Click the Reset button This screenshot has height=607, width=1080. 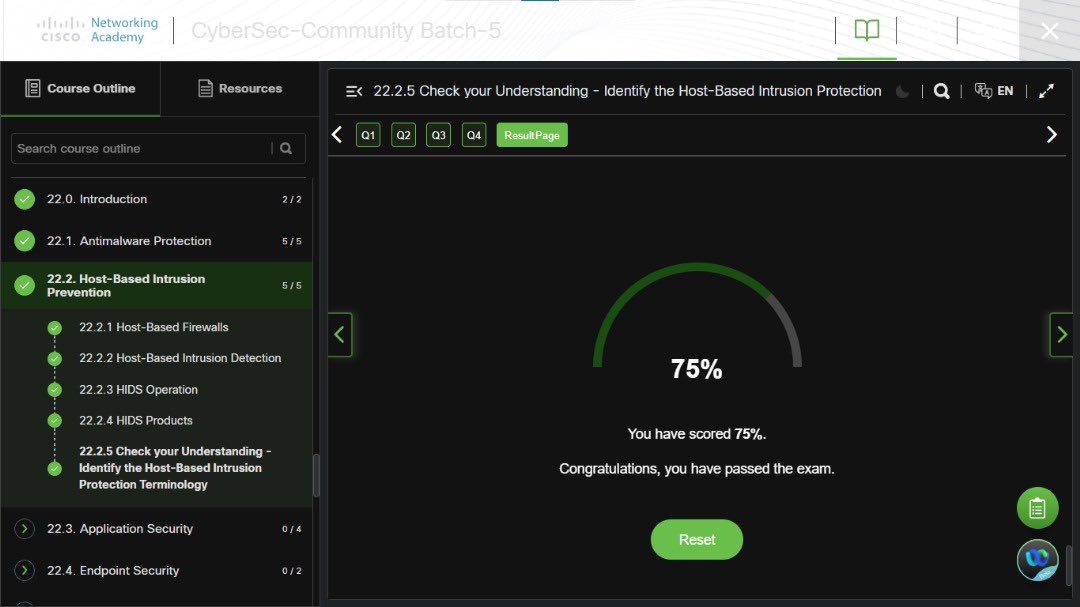tap(696, 539)
